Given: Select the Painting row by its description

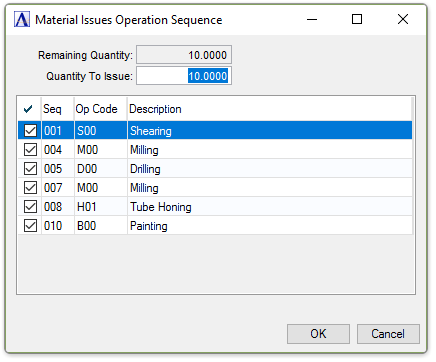Looking at the screenshot, I should point(149,226).
